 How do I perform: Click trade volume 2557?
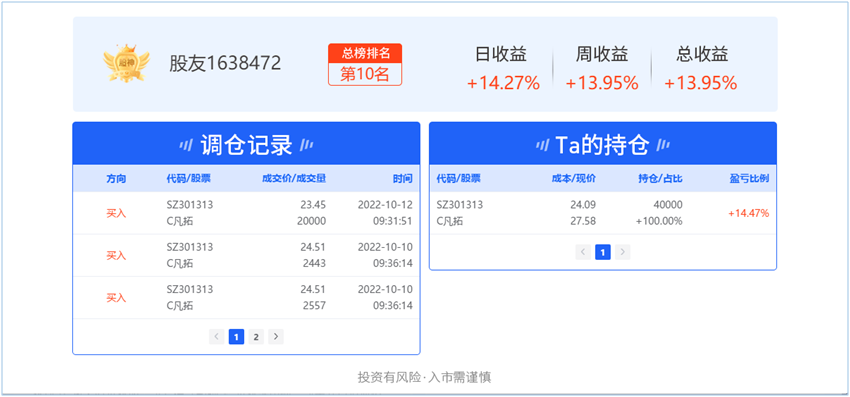(x=315, y=306)
